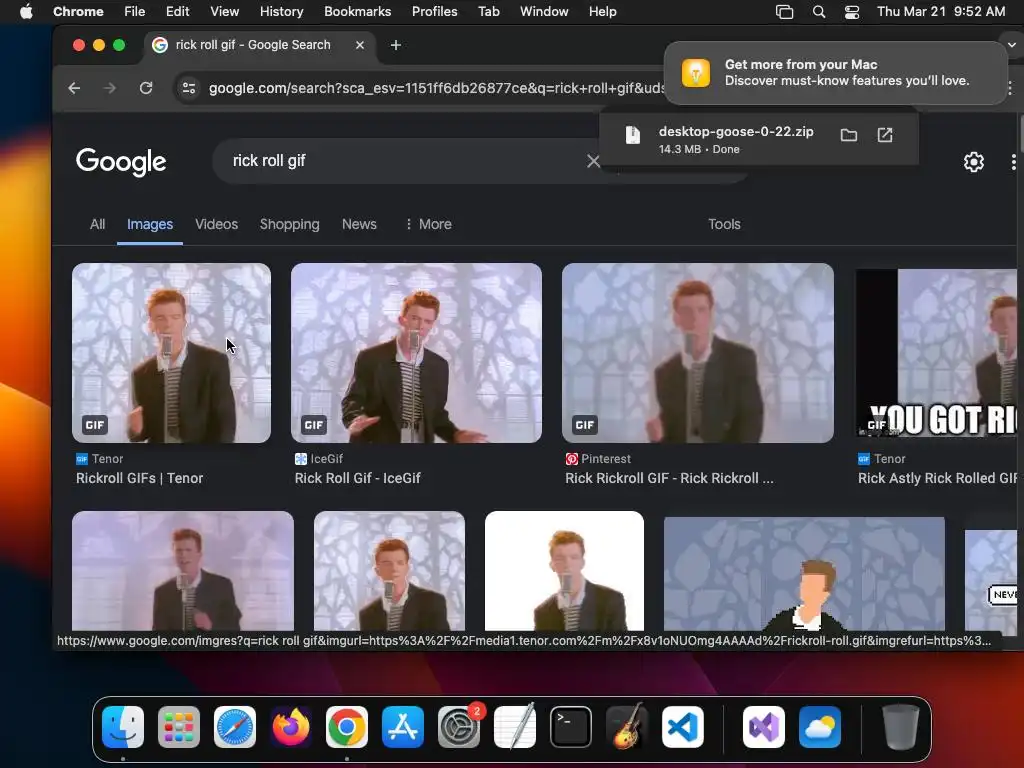Click the Chrome icon in the dock
The width and height of the screenshot is (1024, 768).
point(347,727)
